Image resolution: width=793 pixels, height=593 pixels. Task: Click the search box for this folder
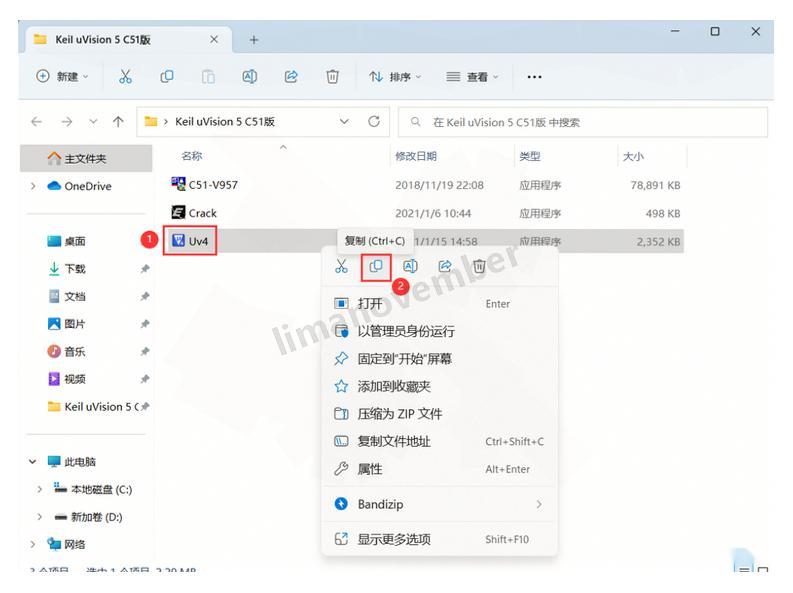pos(583,122)
